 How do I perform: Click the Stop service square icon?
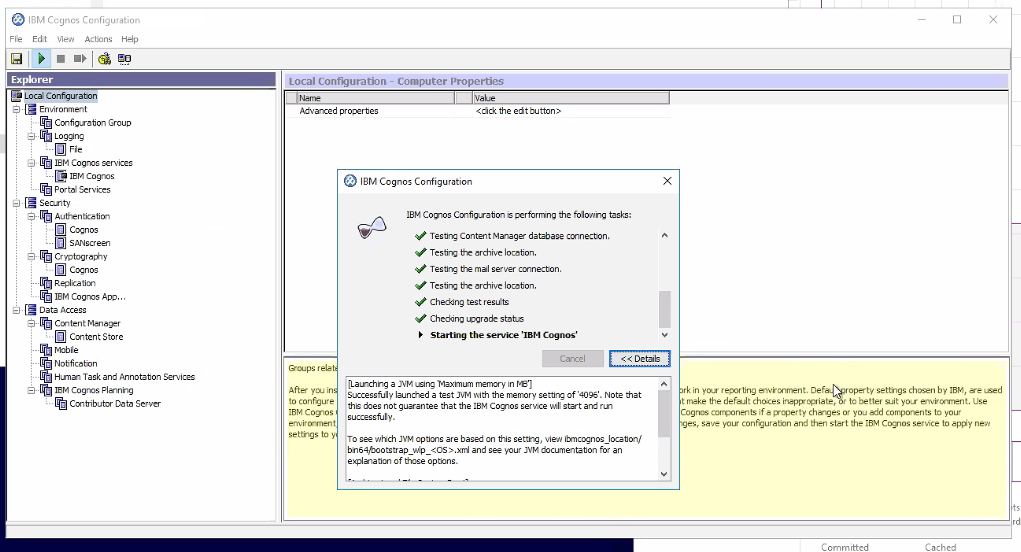(61, 59)
